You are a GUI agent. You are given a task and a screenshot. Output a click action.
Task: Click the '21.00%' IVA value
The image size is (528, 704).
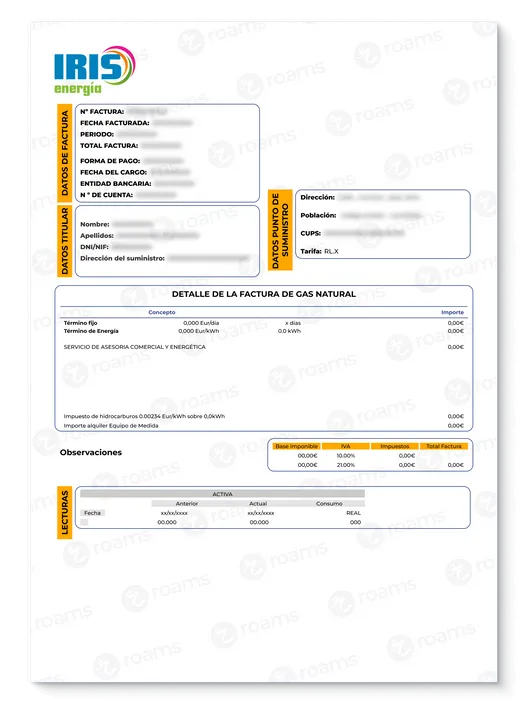[x=346, y=465]
